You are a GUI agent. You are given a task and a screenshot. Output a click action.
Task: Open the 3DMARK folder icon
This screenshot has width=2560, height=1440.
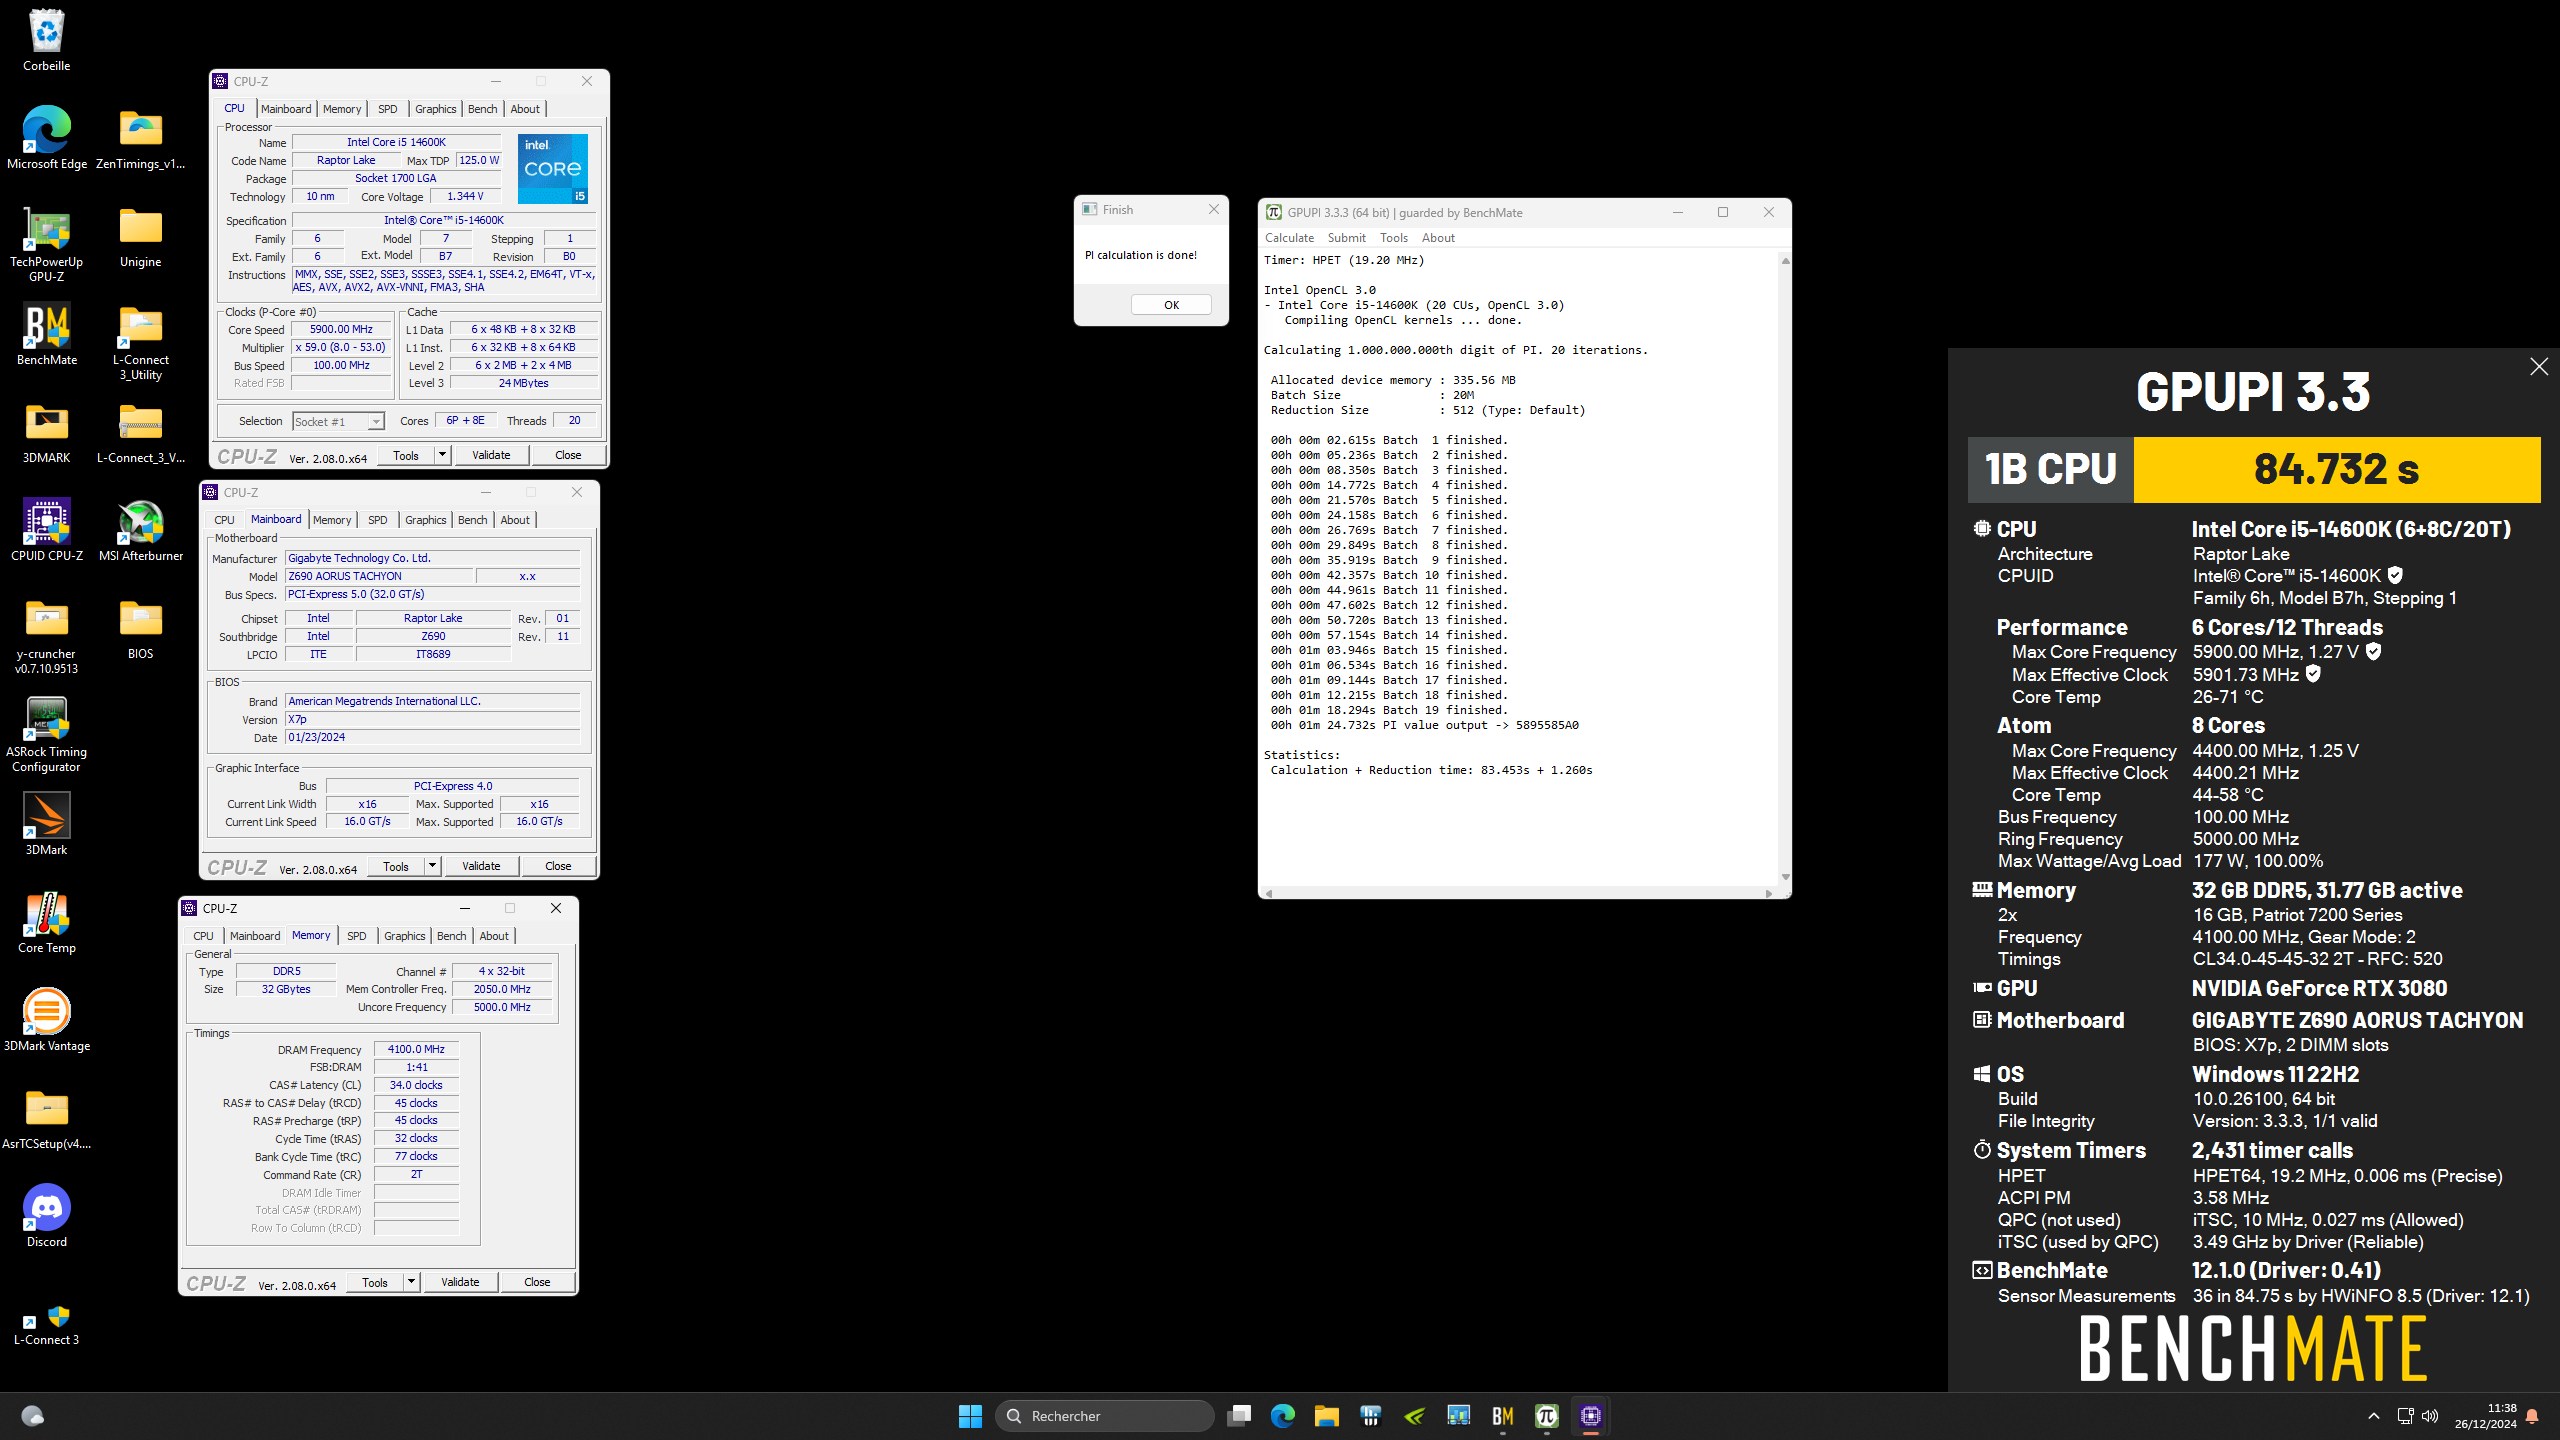pos(46,433)
